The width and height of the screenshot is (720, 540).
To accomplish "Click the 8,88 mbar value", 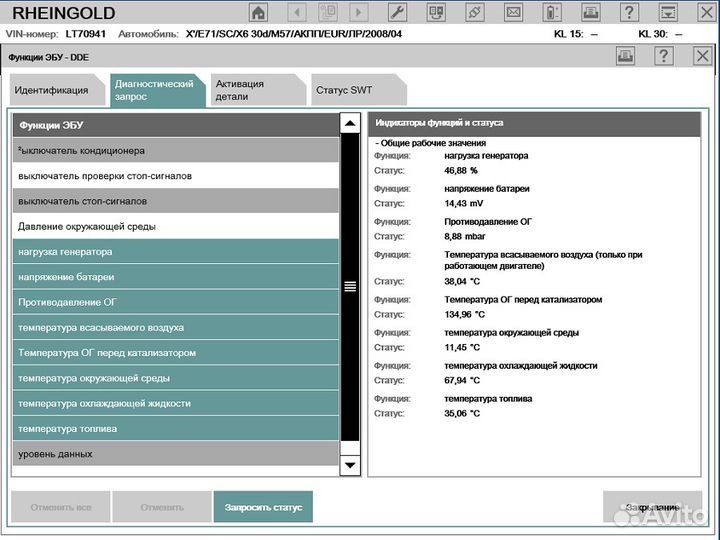I will click(465, 236).
